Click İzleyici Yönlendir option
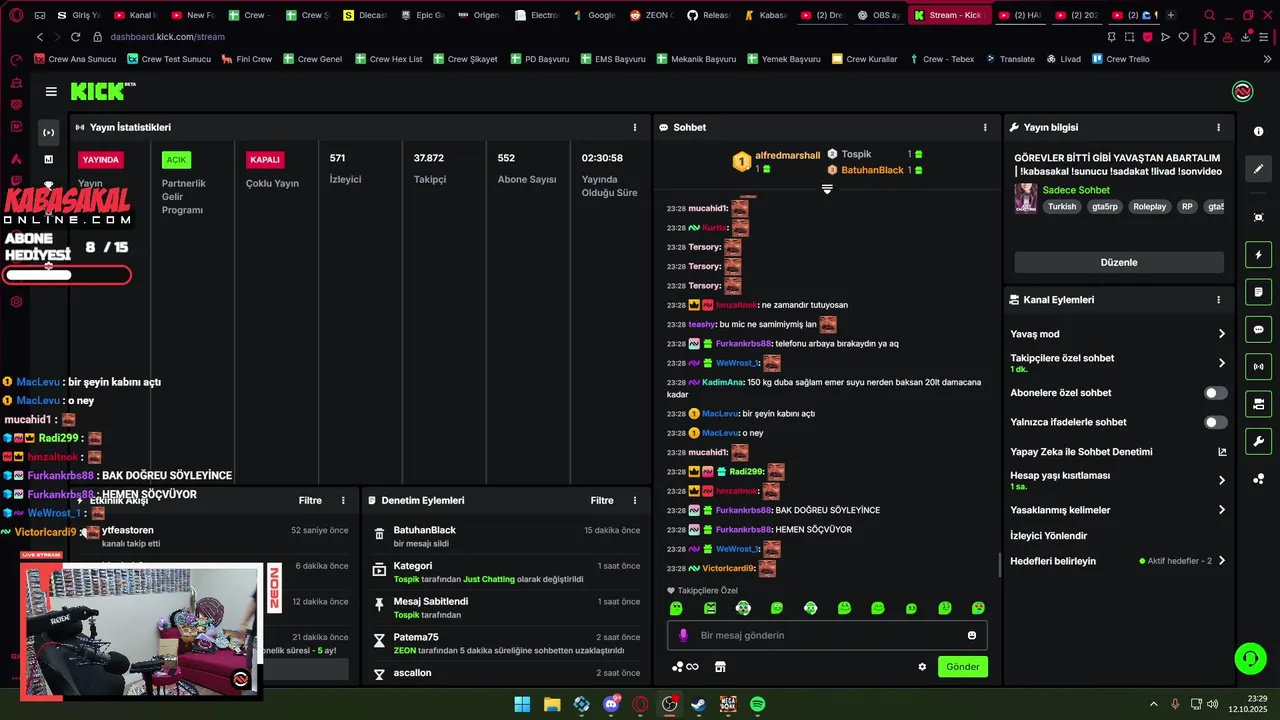1280x720 pixels. 1048,536
